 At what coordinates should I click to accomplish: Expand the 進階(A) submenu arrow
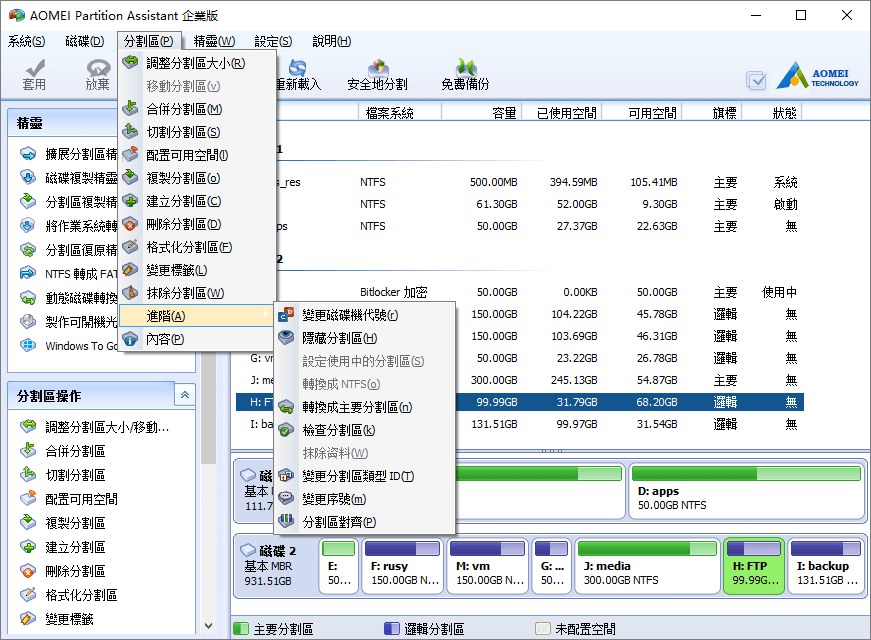[266, 315]
